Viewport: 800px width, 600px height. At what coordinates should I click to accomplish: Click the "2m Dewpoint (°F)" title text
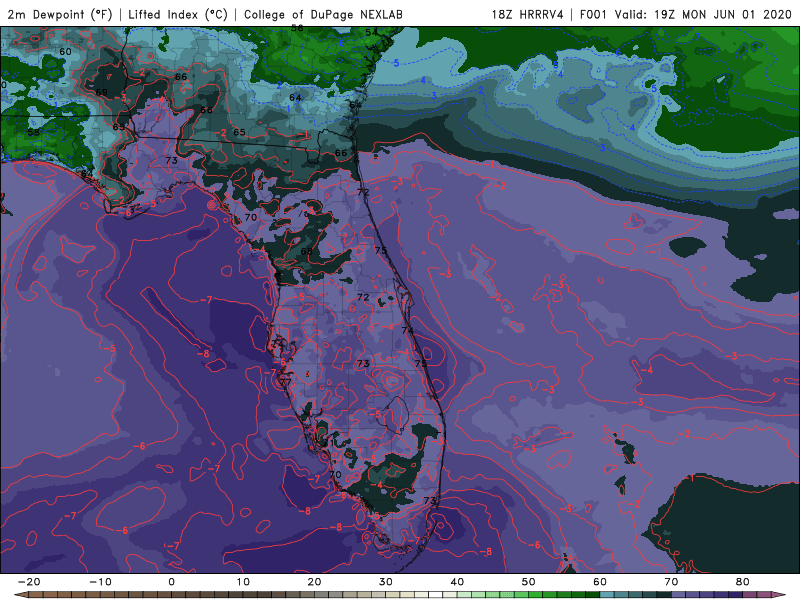click(x=60, y=14)
